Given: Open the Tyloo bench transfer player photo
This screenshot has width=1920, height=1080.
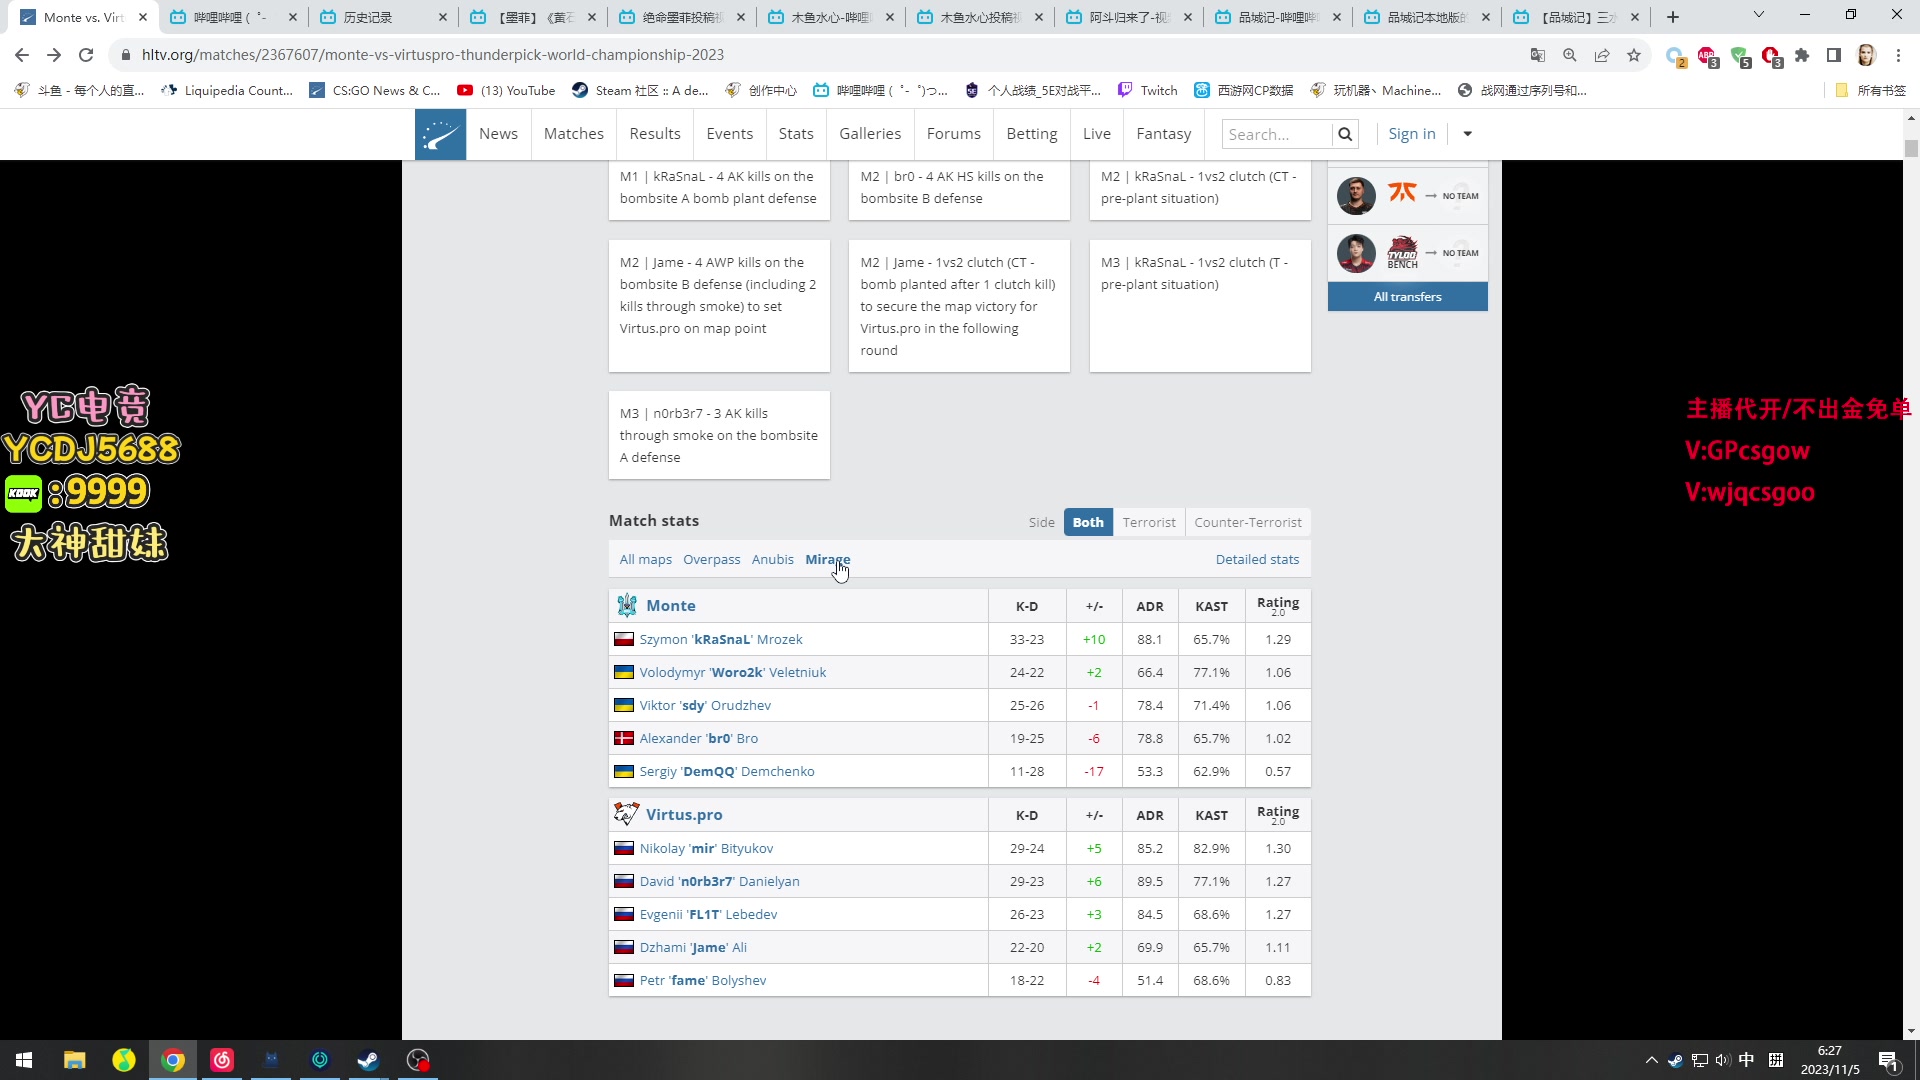Looking at the screenshot, I should pos(1356,253).
